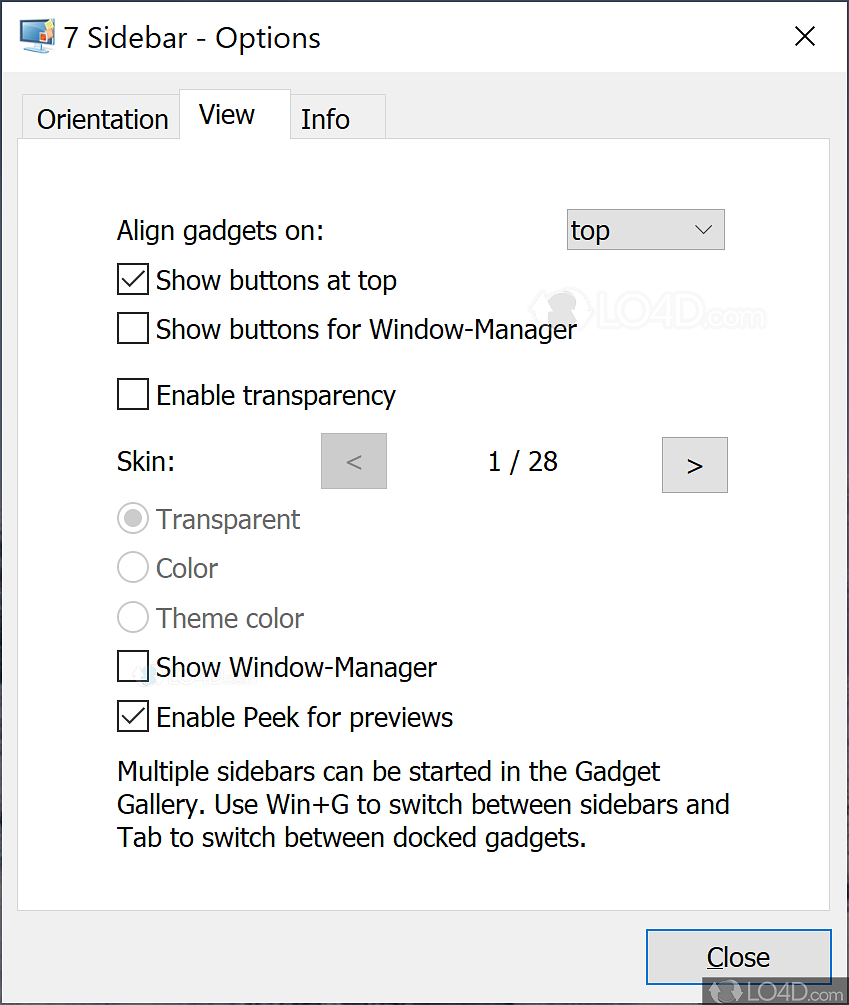
Task: Stay on the View tab
Action: pyautogui.click(x=226, y=114)
